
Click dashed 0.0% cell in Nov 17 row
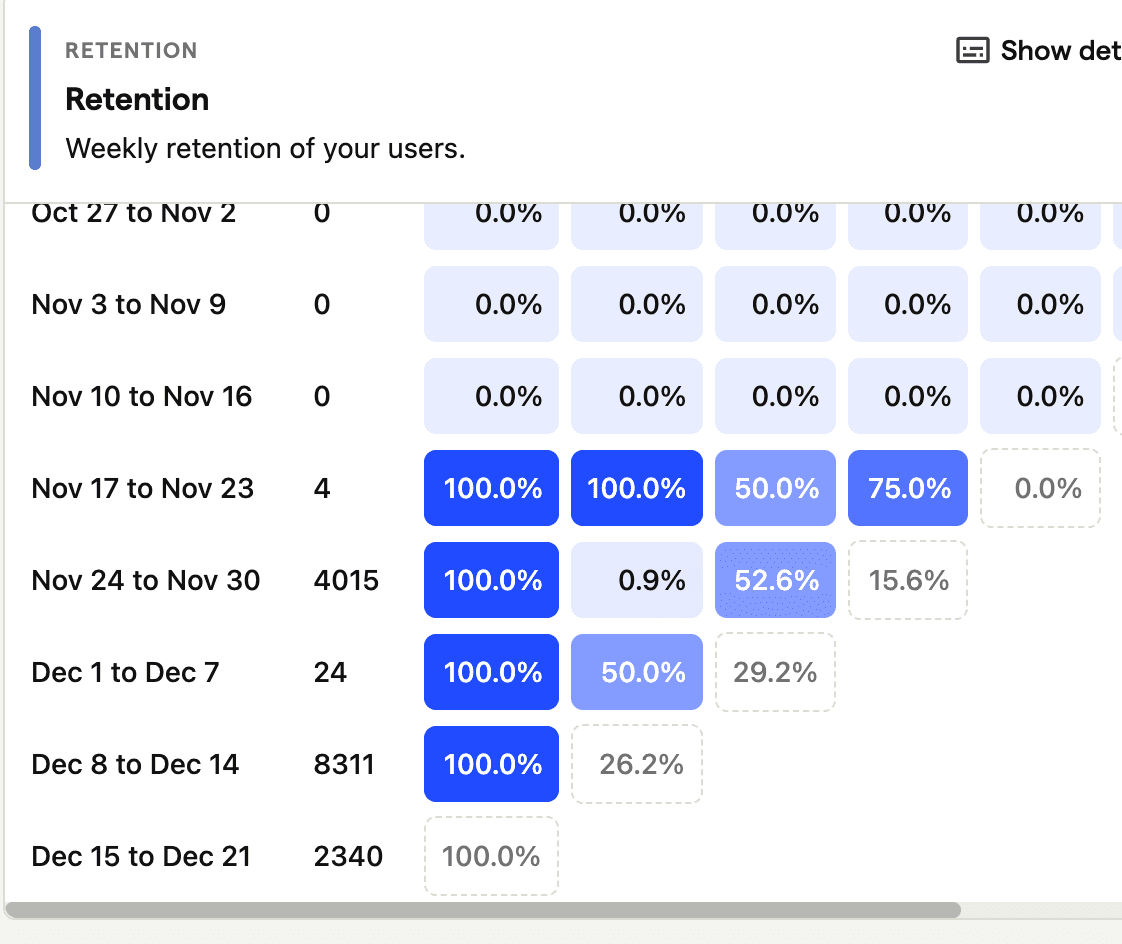click(x=1041, y=488)
